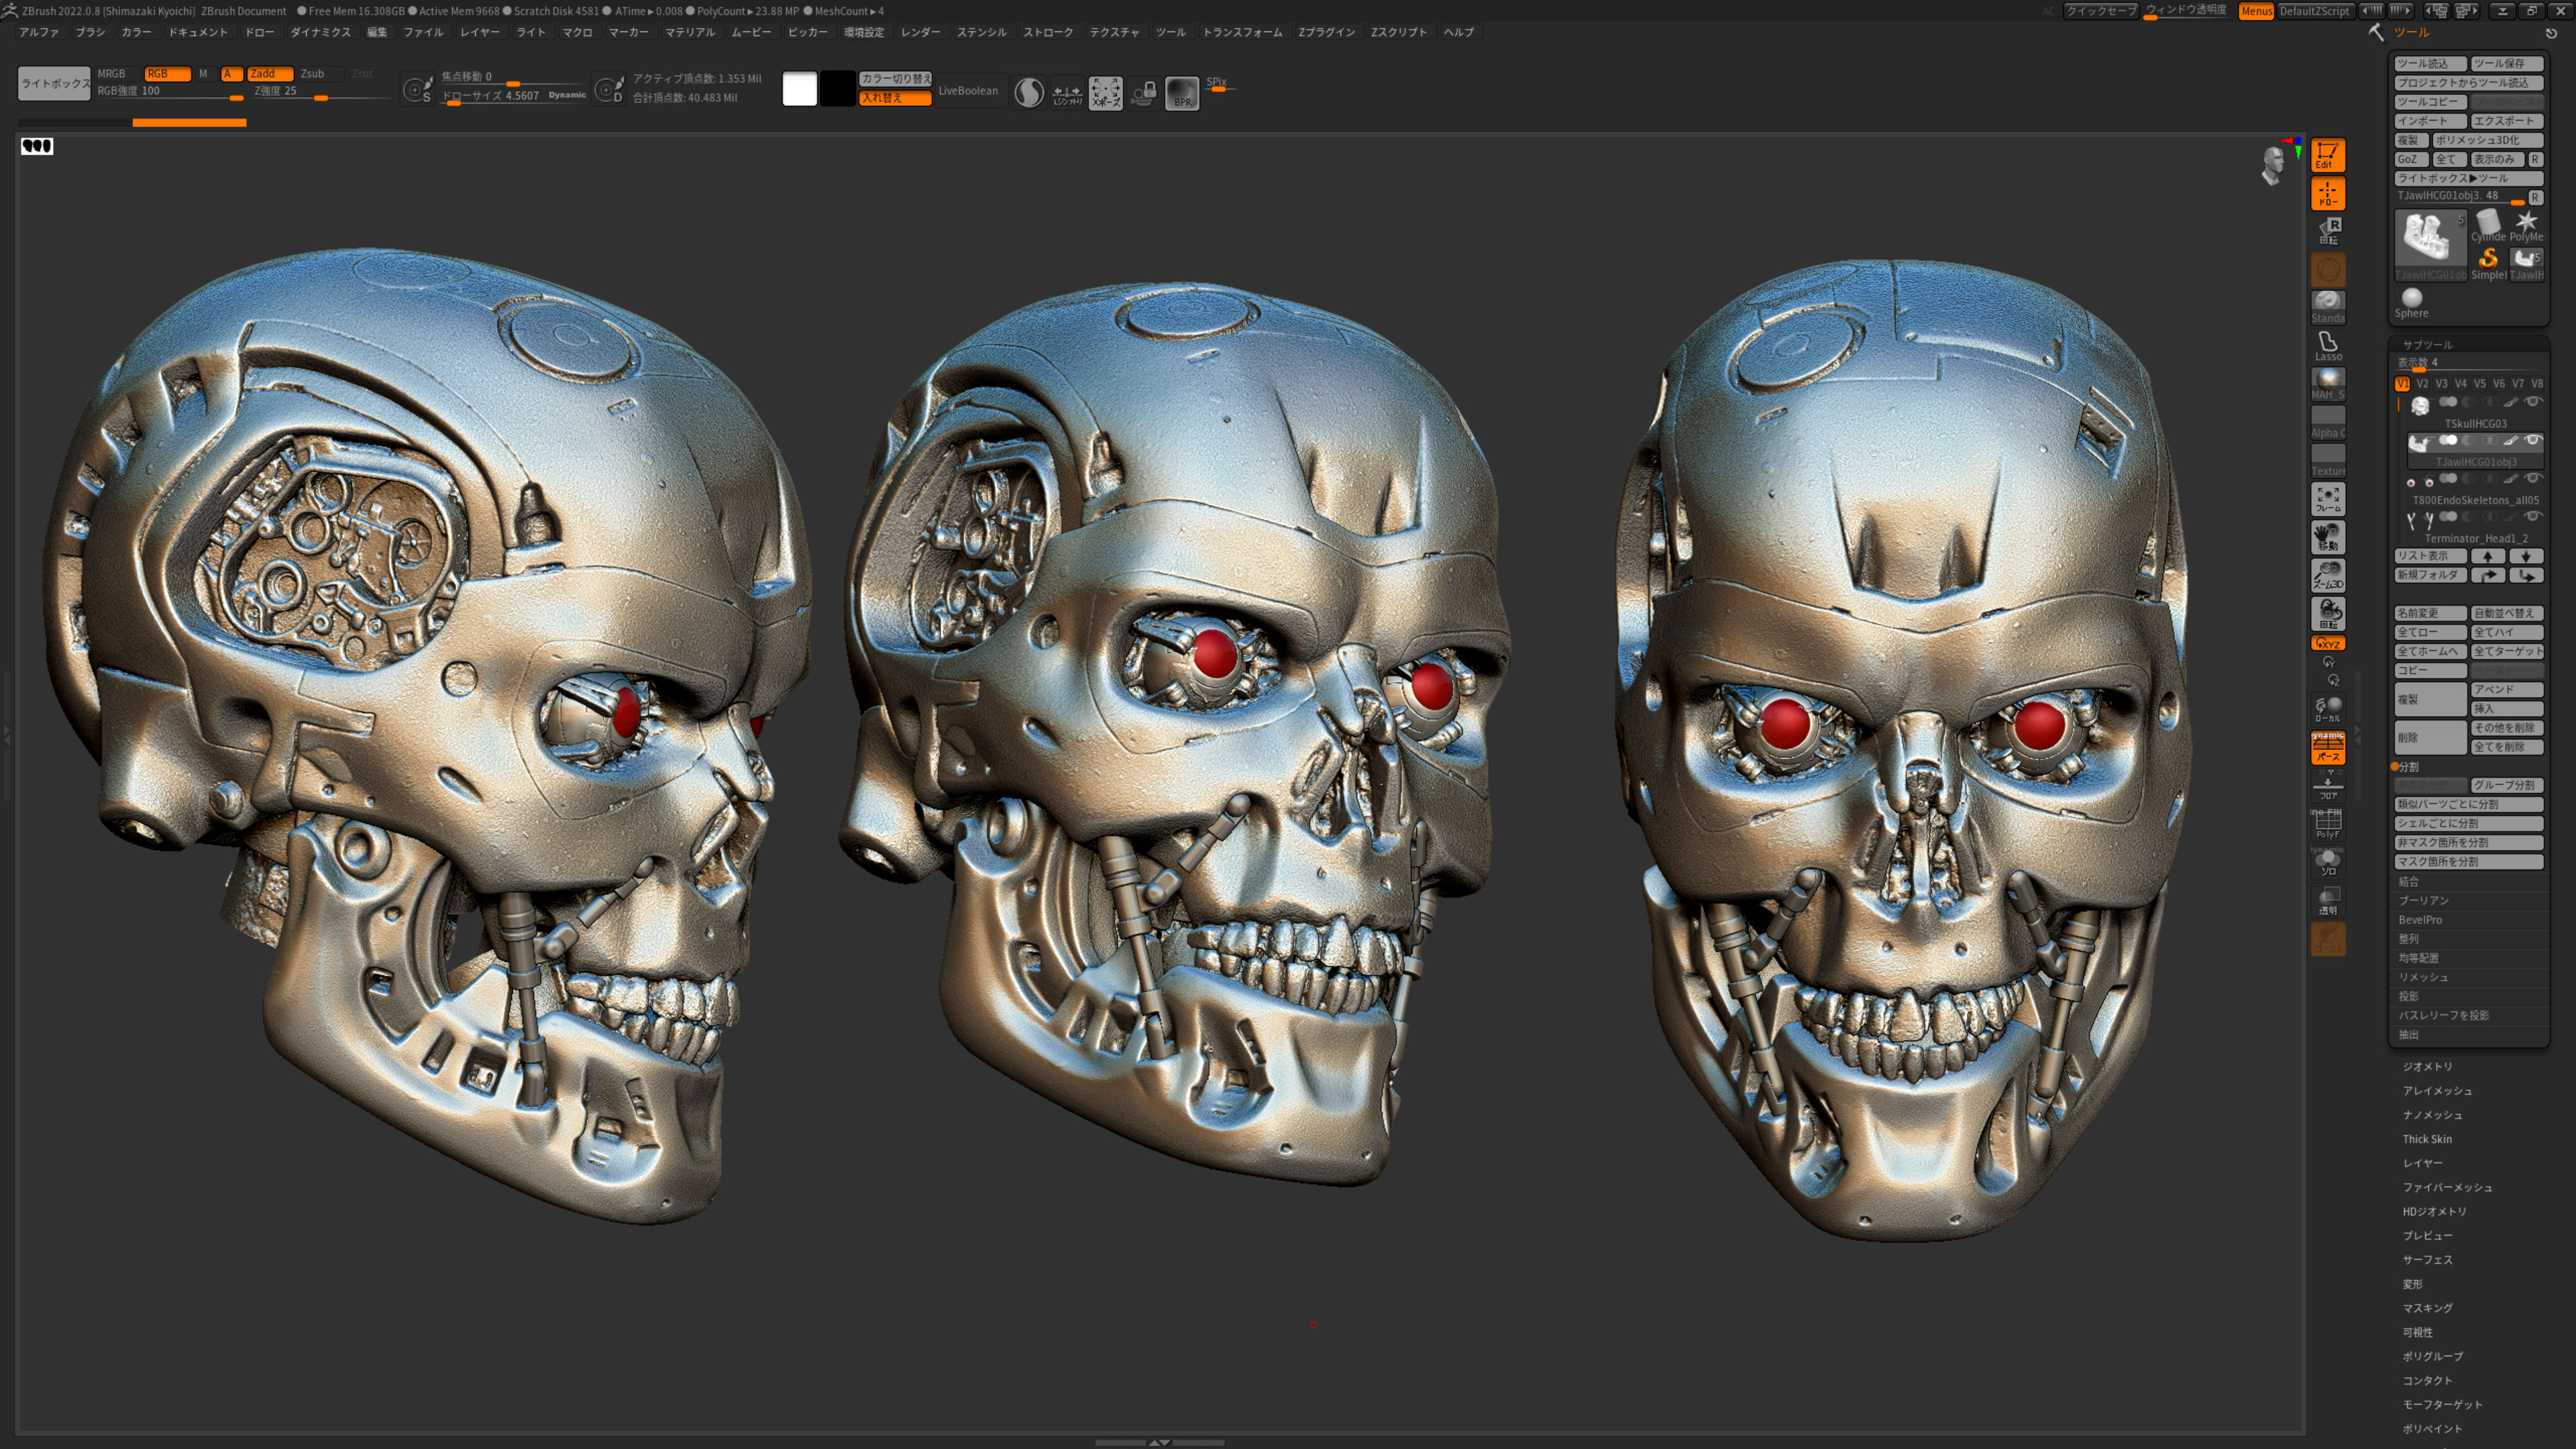Expand the Masking (マスキング) section
The image size is (2576, 1449).
[x=2428, y=1308]
